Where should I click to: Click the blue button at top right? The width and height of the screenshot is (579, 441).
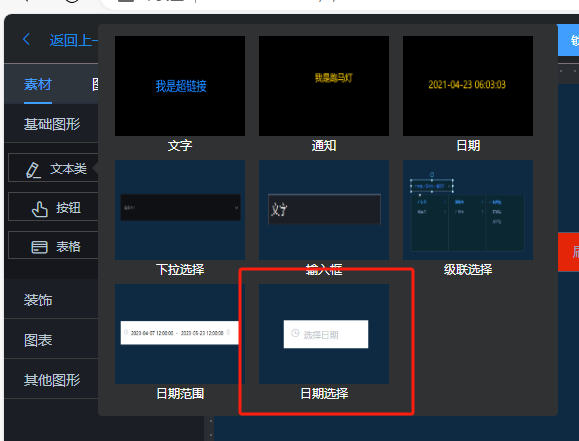[568, 40]
